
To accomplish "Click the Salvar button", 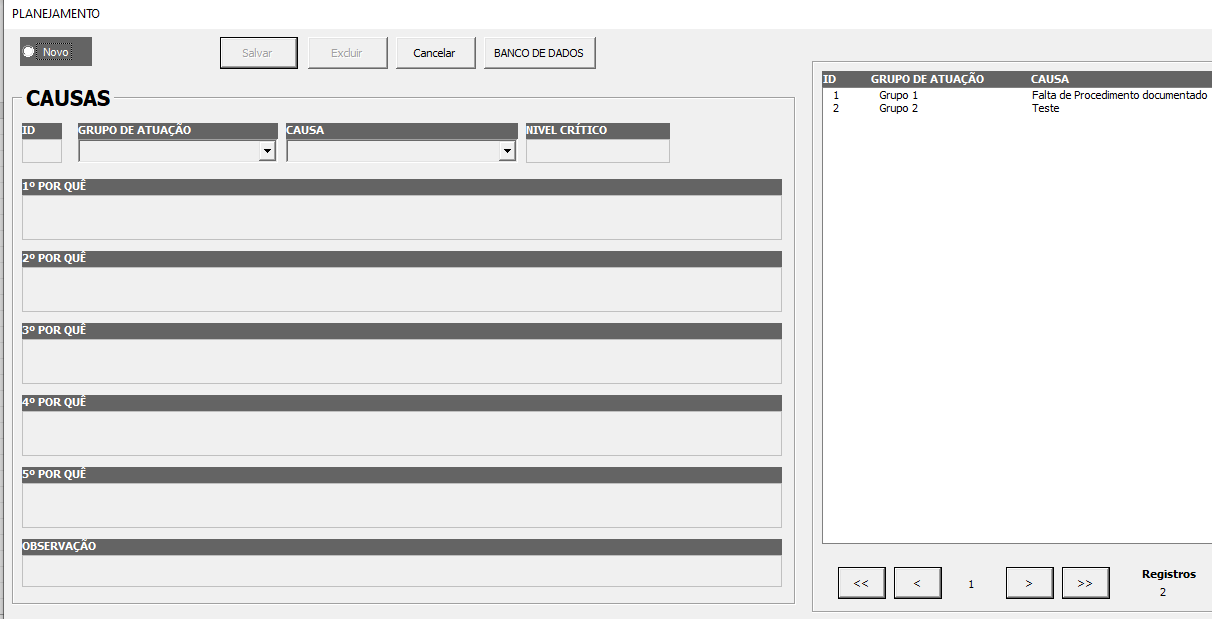I will coord(259,53).
